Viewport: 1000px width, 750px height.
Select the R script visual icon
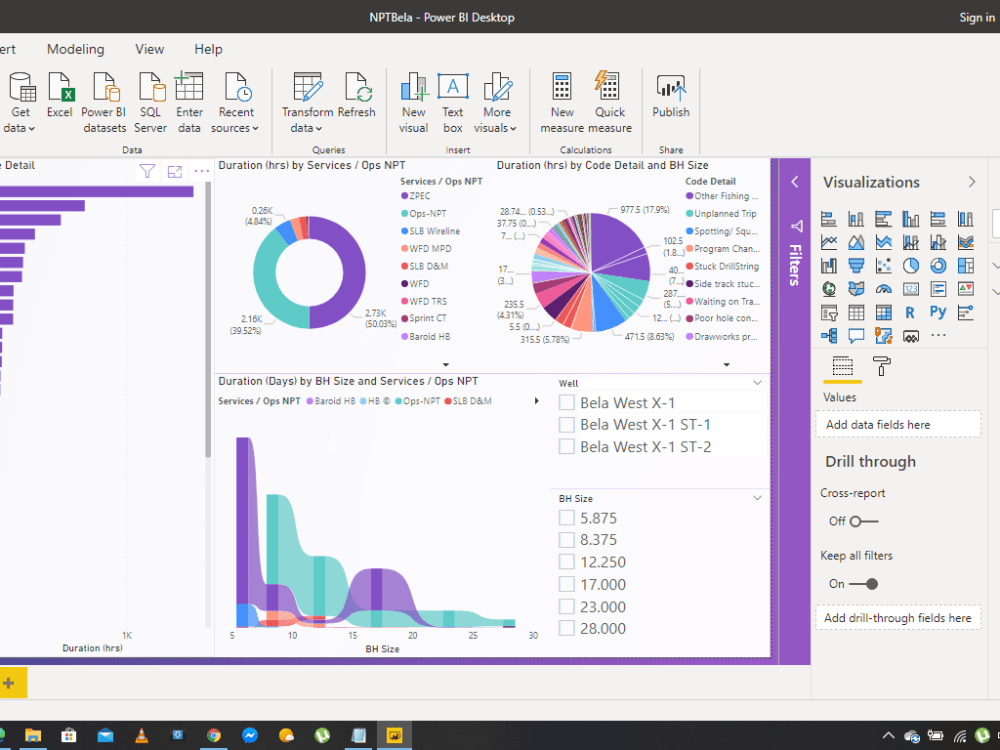click(x=911, y=312)
